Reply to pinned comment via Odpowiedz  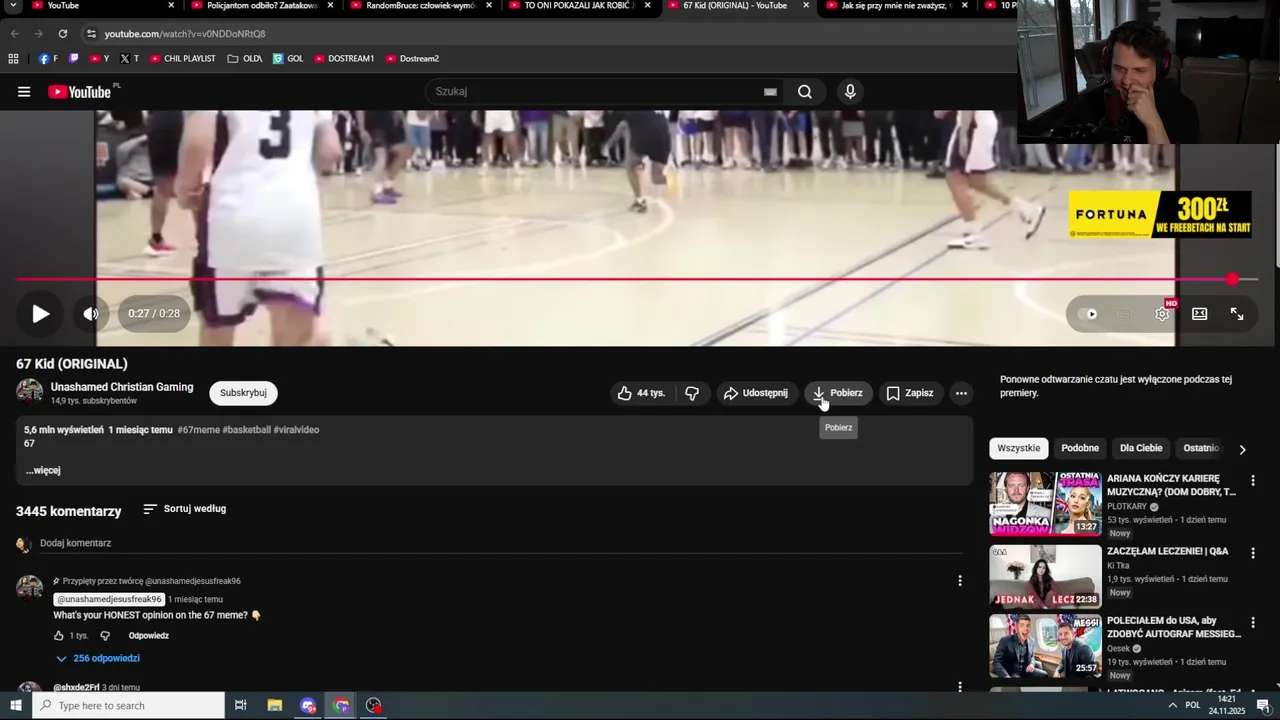point(148,636)
